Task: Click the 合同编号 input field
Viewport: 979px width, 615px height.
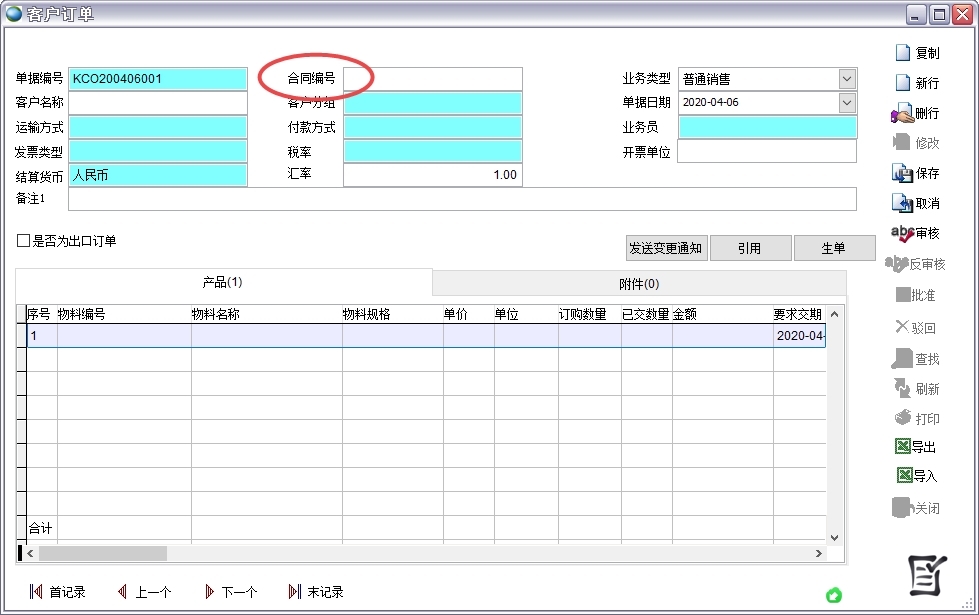Action: (x=432, y=79)
